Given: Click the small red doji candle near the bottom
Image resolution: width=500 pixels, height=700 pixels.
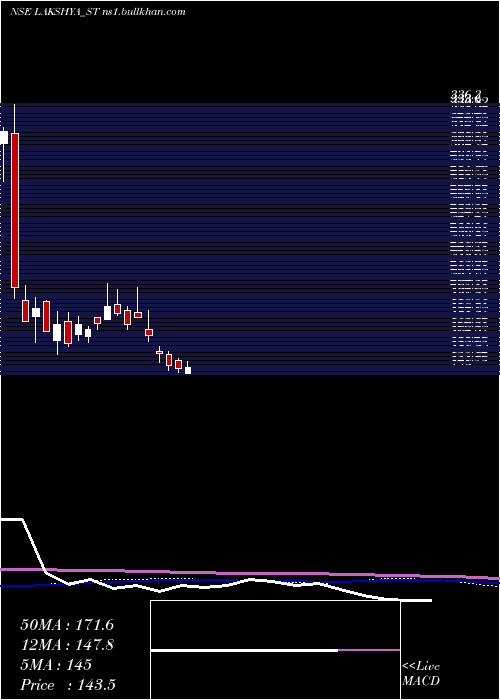Looking at the screenshot, I should point(159,352).
